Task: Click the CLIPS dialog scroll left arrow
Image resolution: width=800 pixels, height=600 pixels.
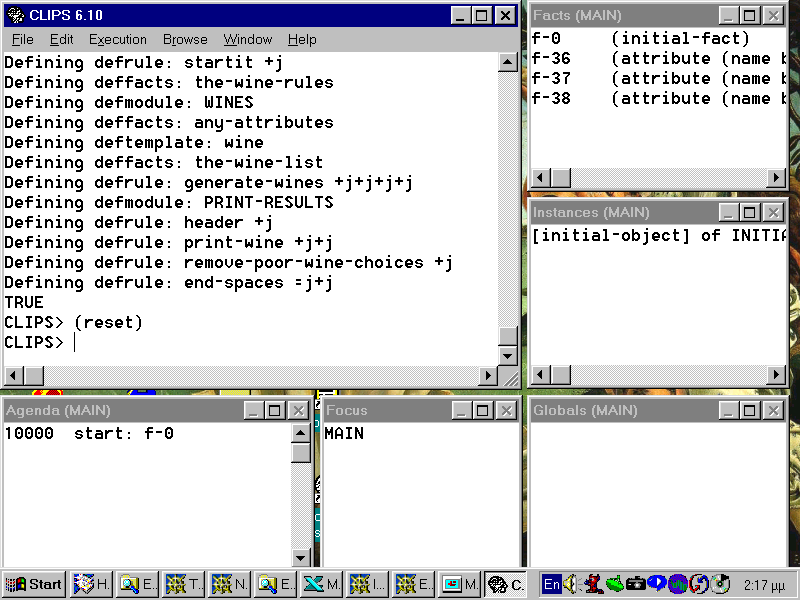Action: click(13, 376)
